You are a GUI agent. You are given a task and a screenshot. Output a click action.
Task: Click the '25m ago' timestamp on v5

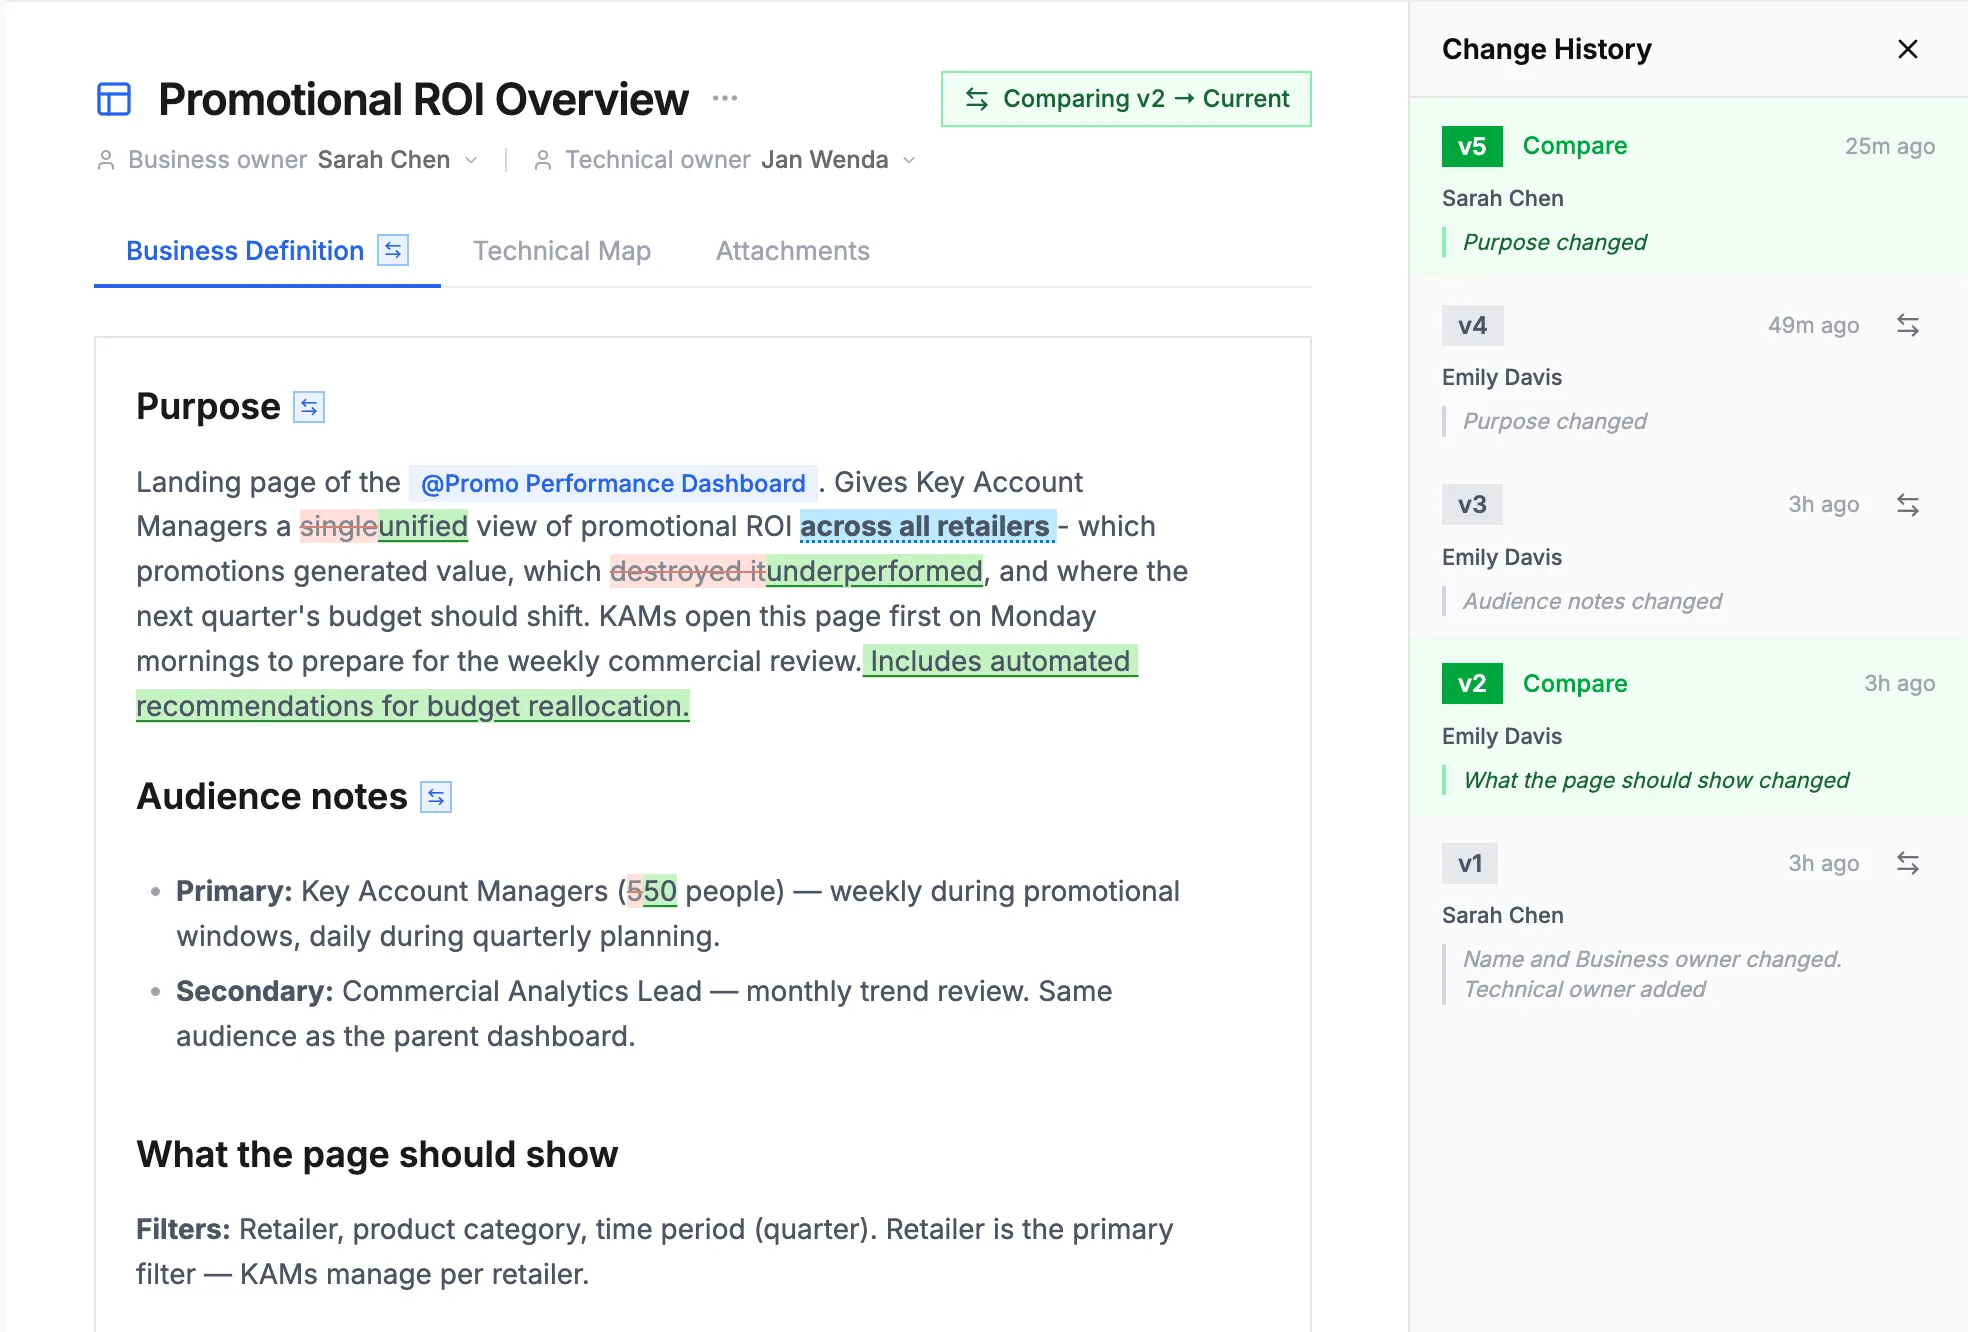tap(1890, 146)
